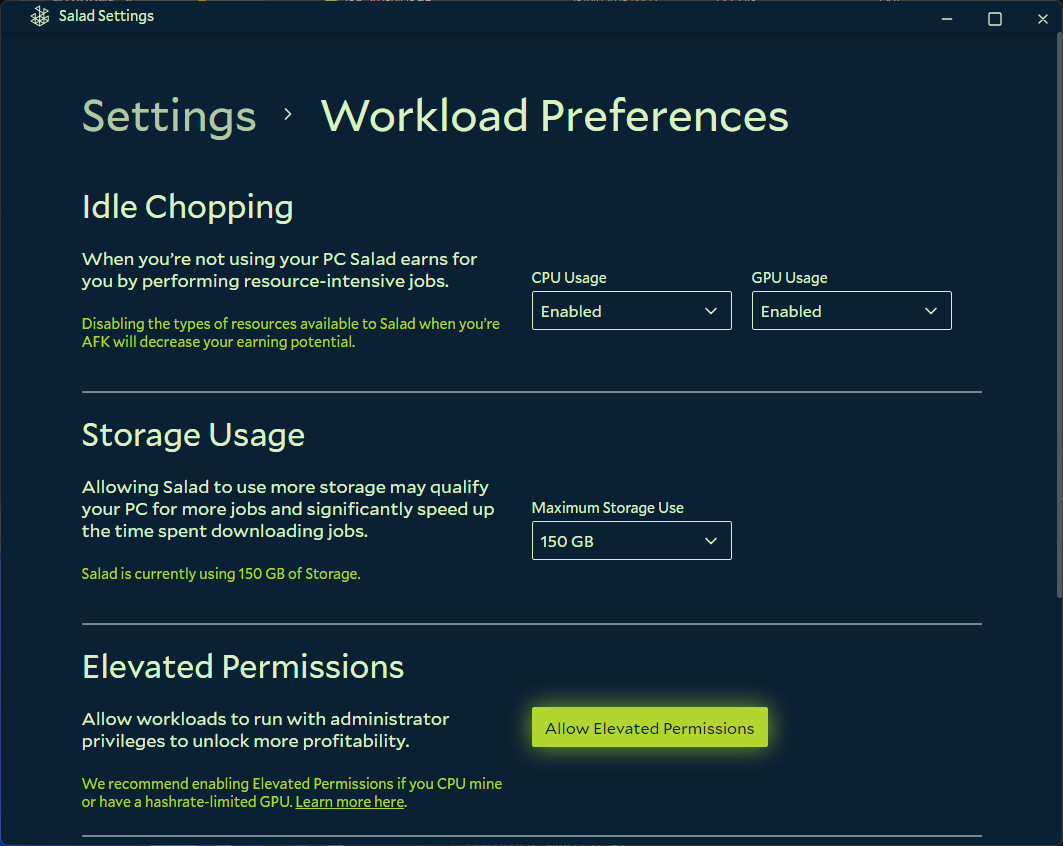Maximize the Salad Settings window

[995, 19]
